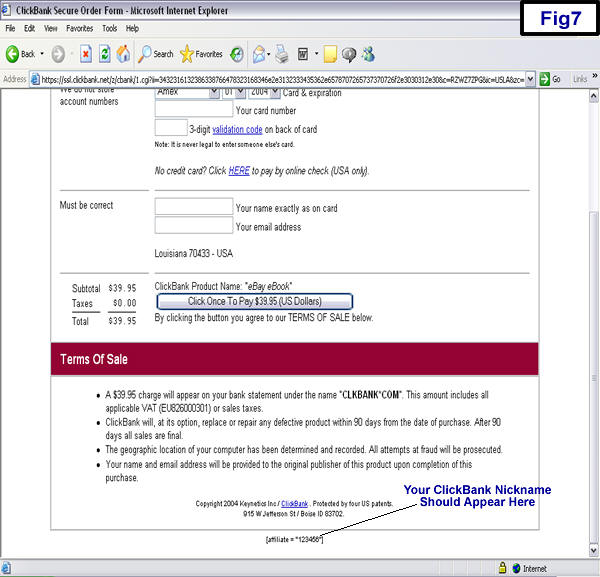This screenshot has width=600, height=577.
Task: Click the Terms Of Sale heading
Action: [94, 359]
